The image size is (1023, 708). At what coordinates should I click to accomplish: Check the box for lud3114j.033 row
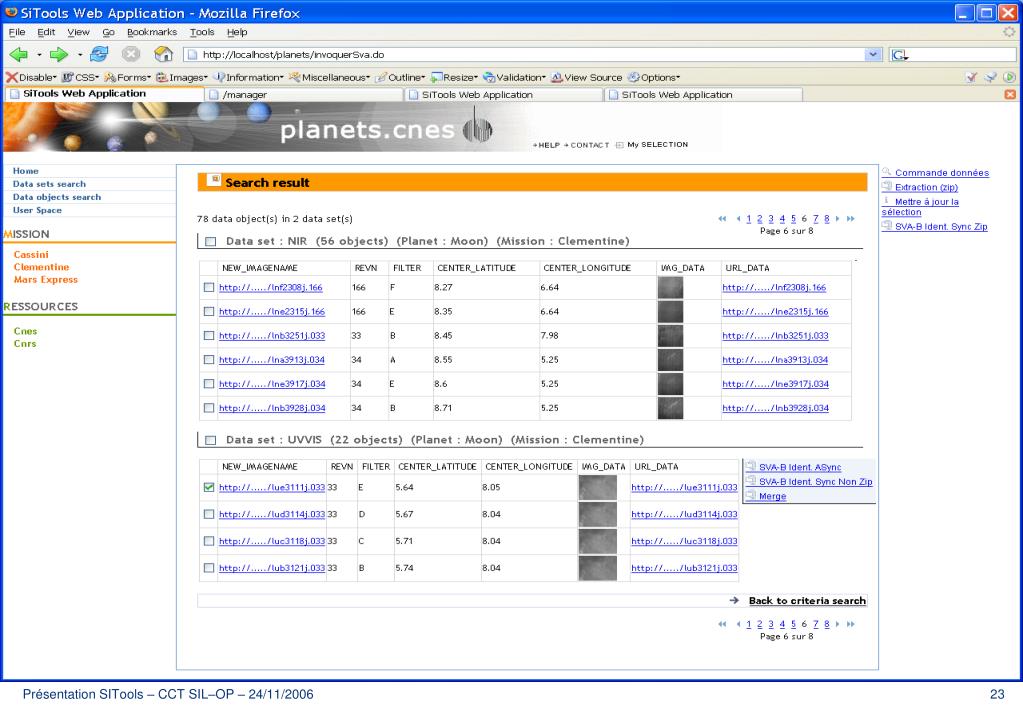[x=209, y=514]
